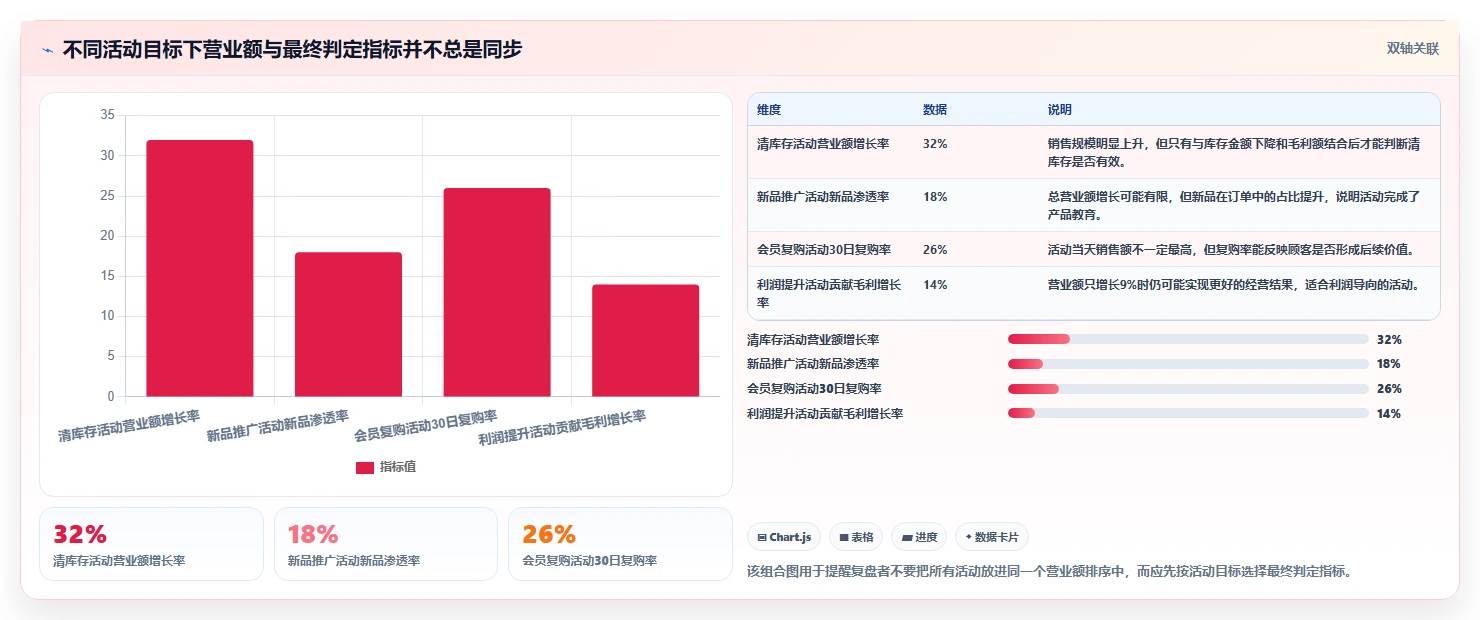Click progress label 利润提升活动贡献毛利增长率
1480x620 pixels.
click(x=825, y=413)
